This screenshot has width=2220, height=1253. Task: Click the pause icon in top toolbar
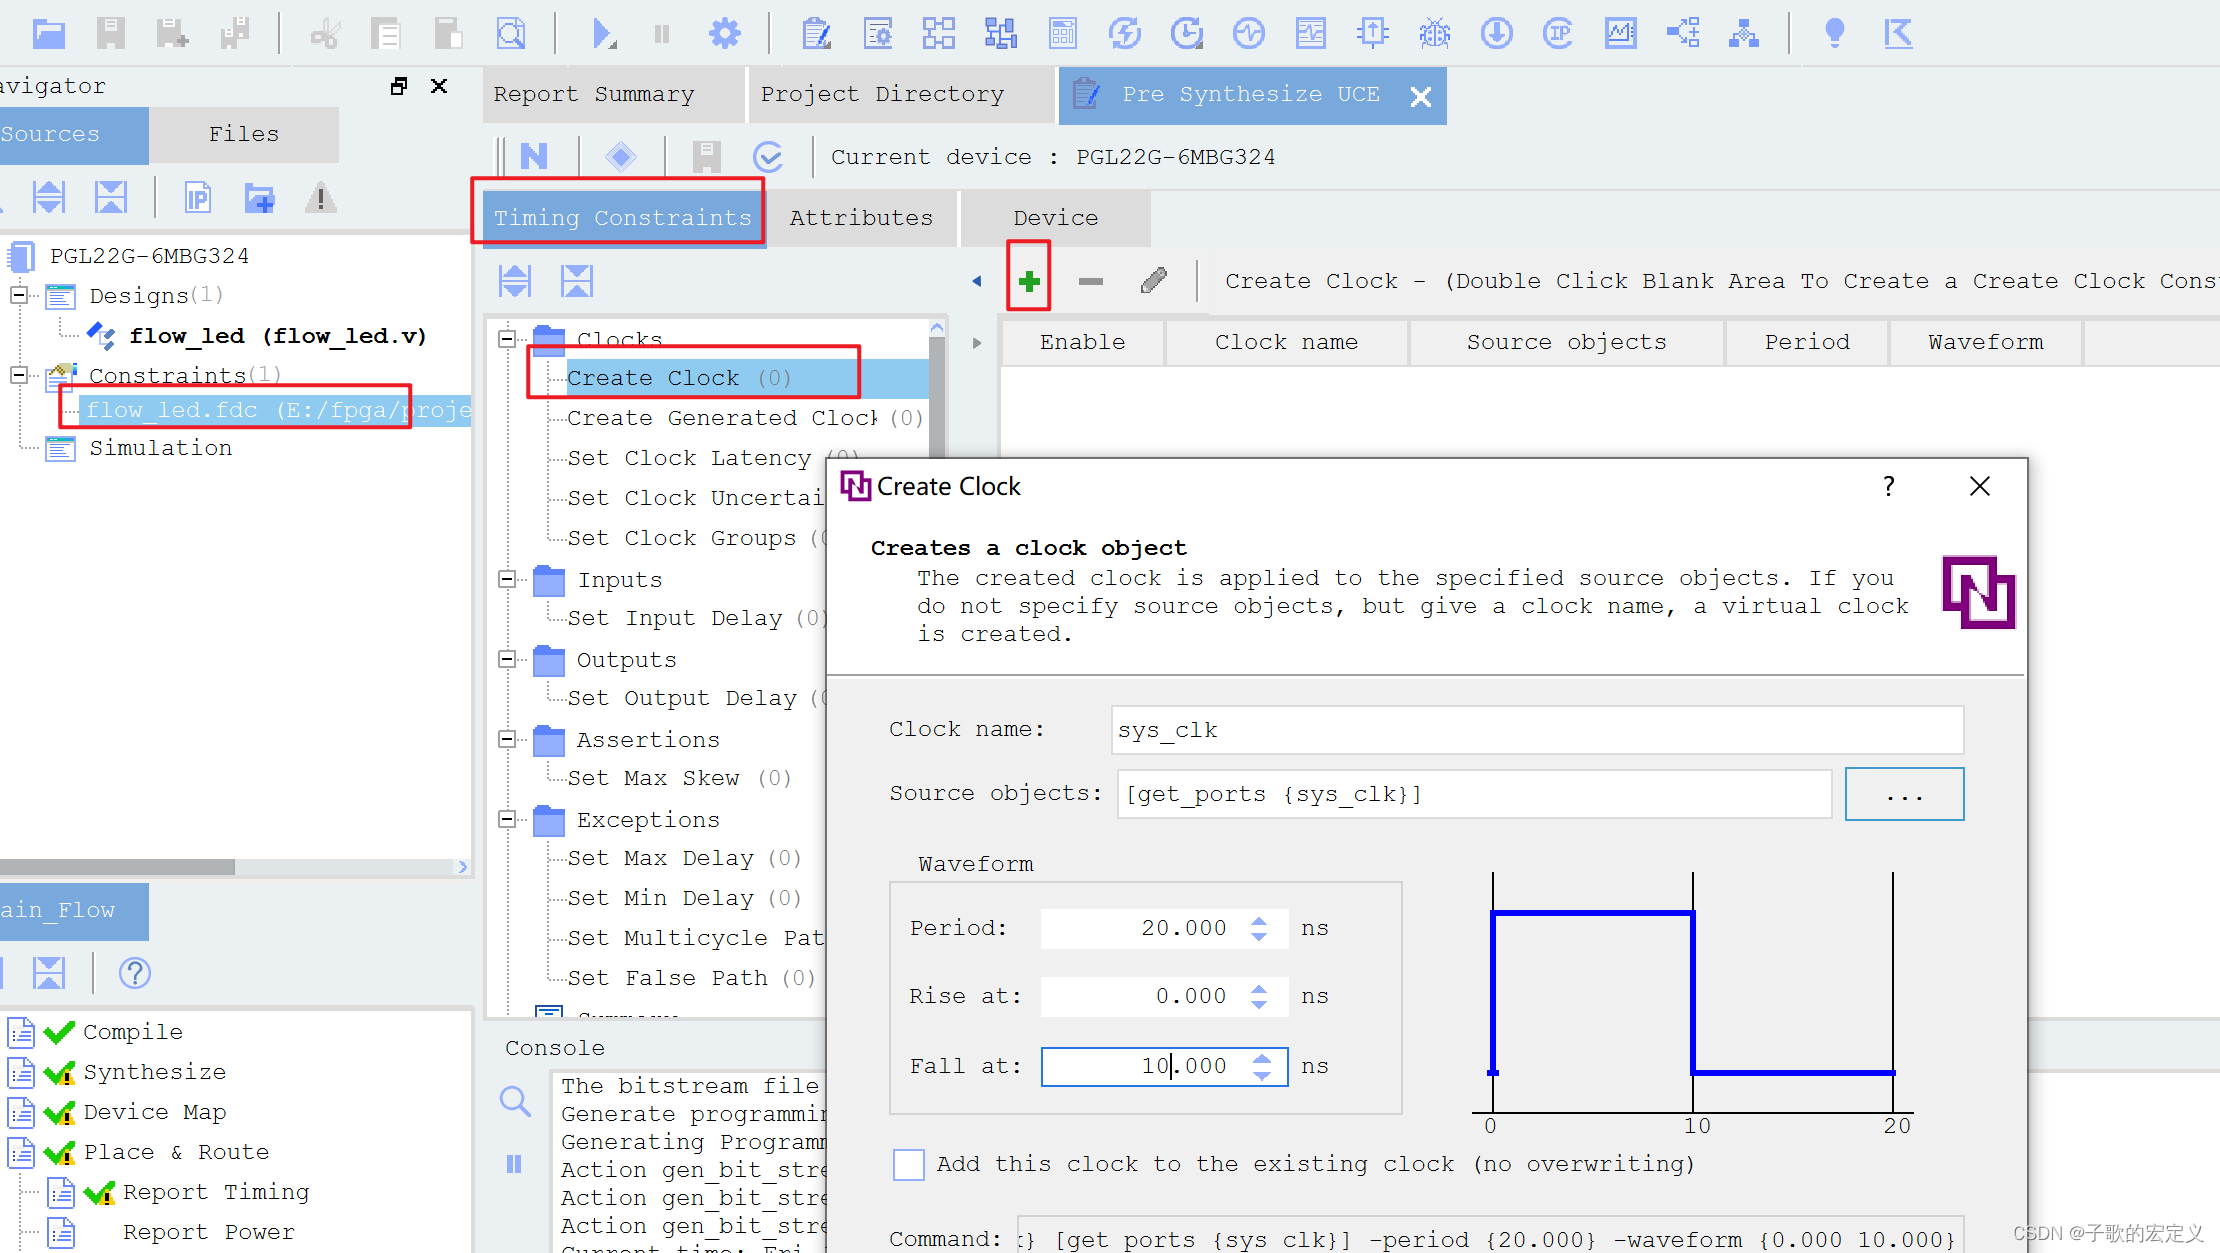pos(662,34)
